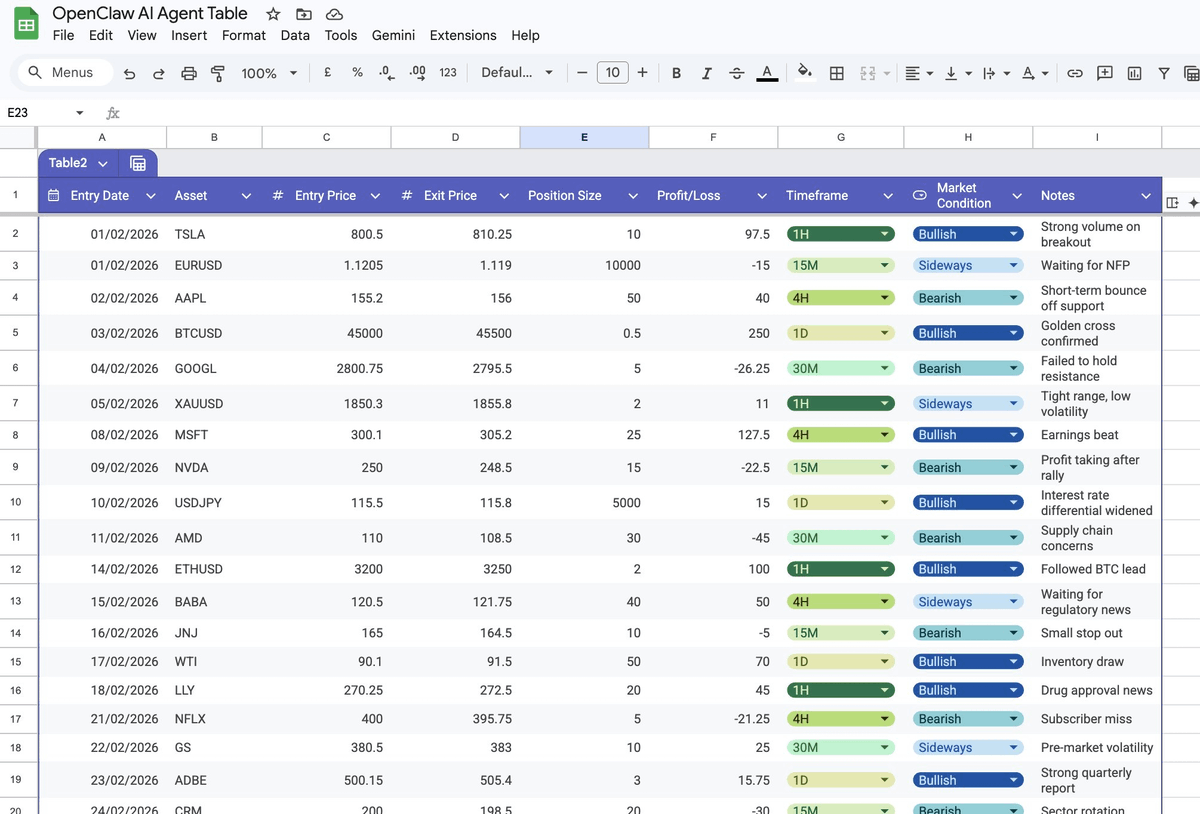
Task: Star this spreadsheet with the star icon
Action: point(273,14)
